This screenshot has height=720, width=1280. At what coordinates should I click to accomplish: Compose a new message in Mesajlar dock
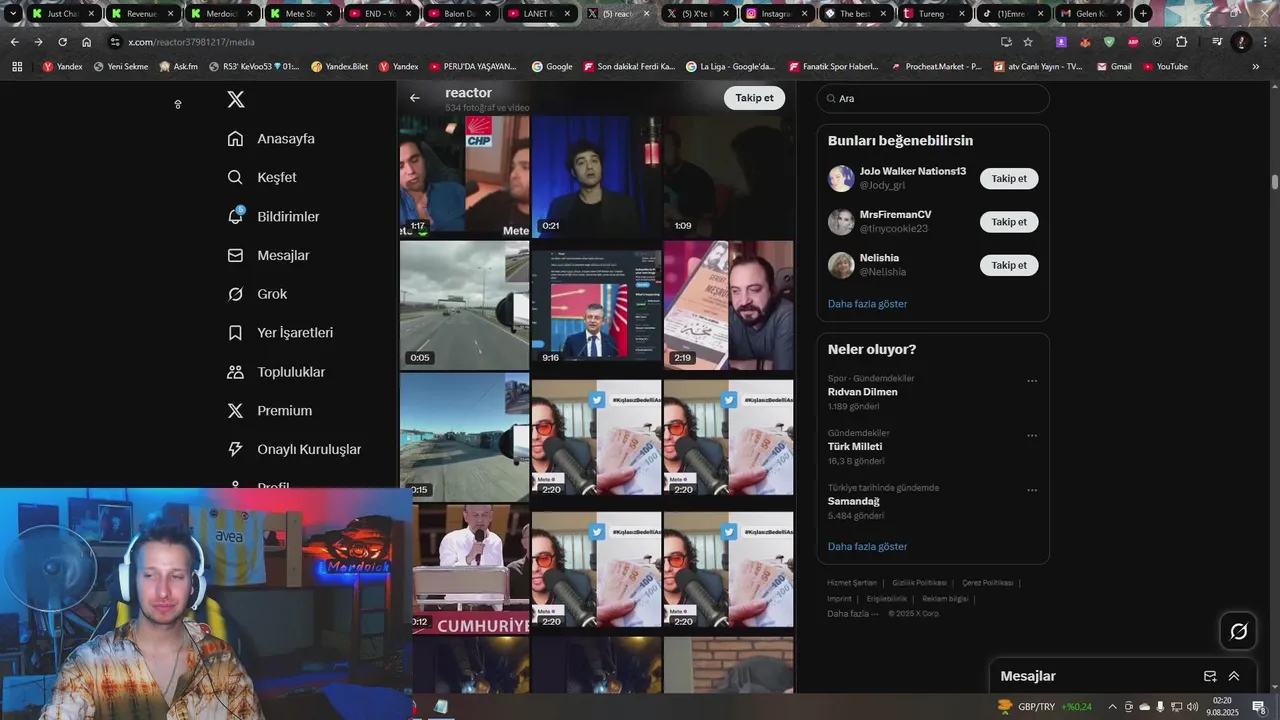point(1210,676)
